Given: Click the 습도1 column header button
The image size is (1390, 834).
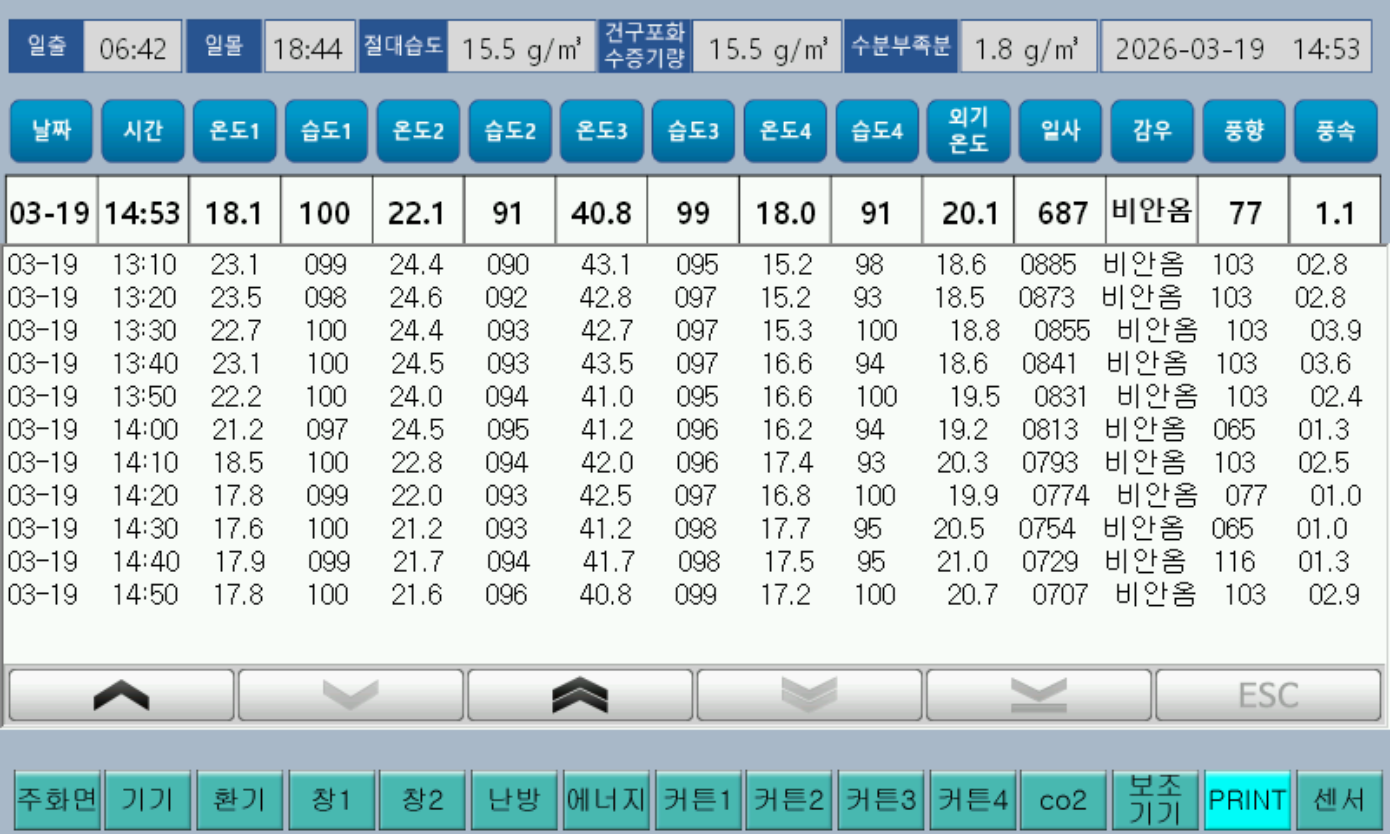Looking at the screenshot, I should click(326, 131).
